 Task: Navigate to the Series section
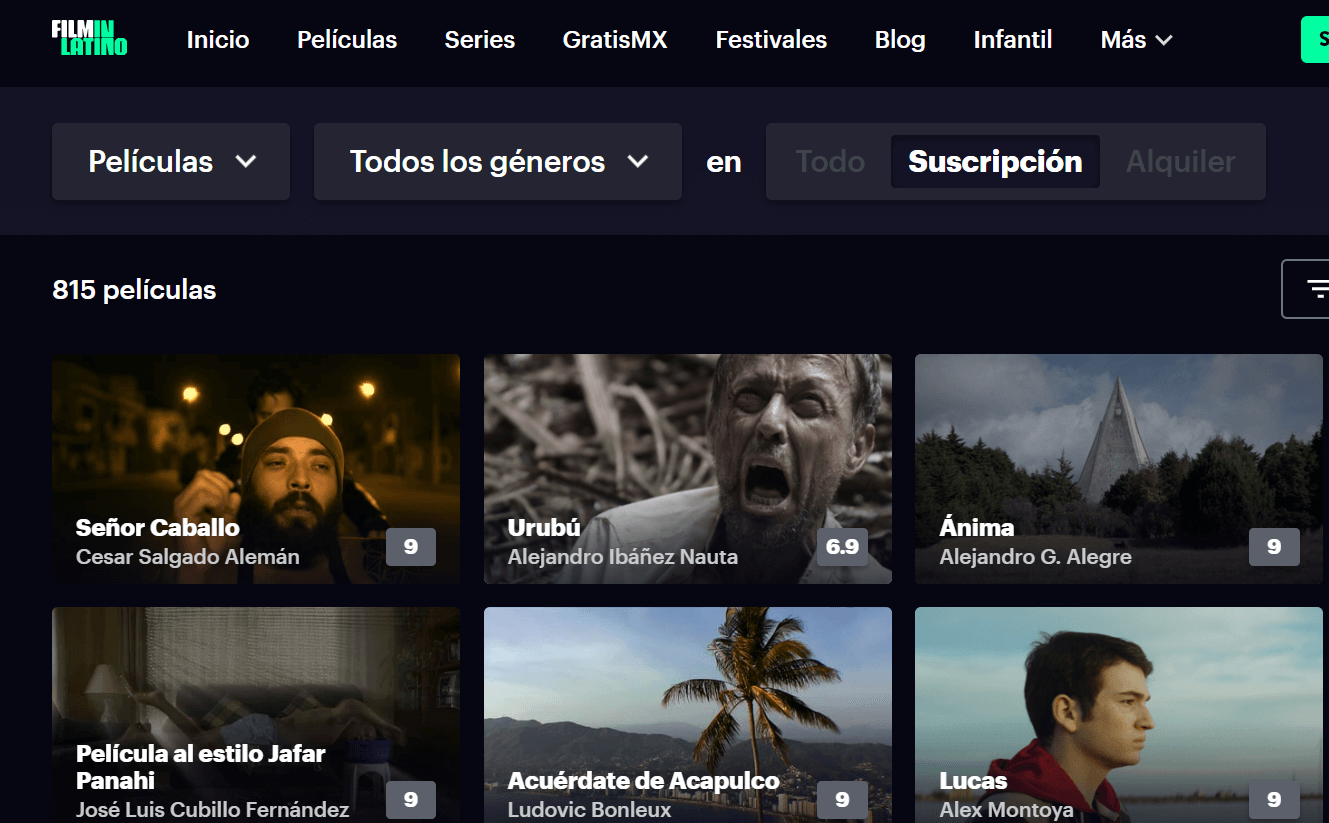(x=479, y=40)
